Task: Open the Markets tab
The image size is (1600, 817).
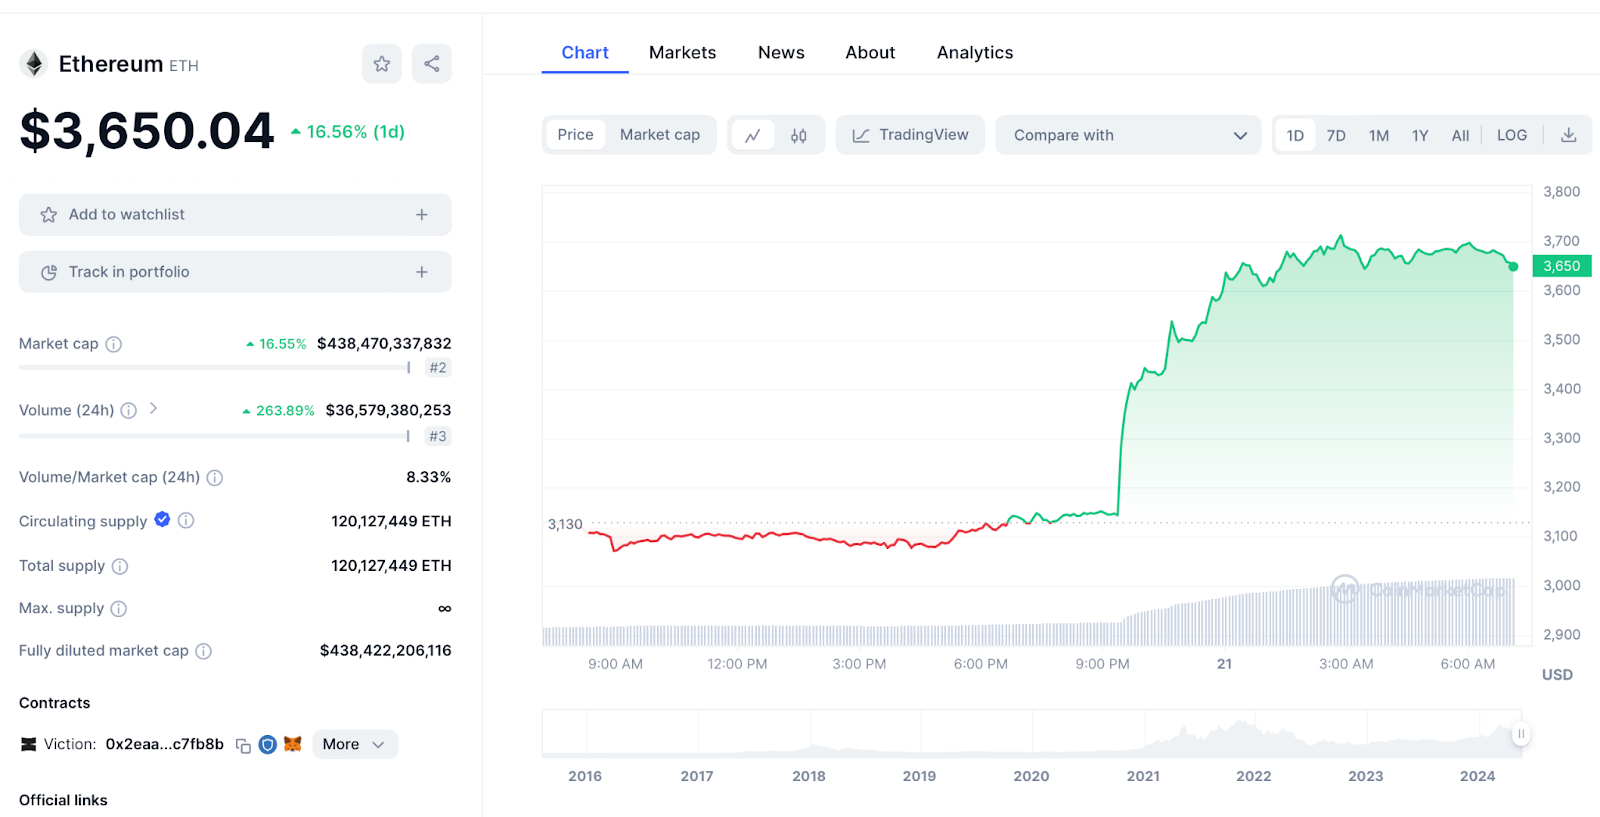Action: point(683,53)
